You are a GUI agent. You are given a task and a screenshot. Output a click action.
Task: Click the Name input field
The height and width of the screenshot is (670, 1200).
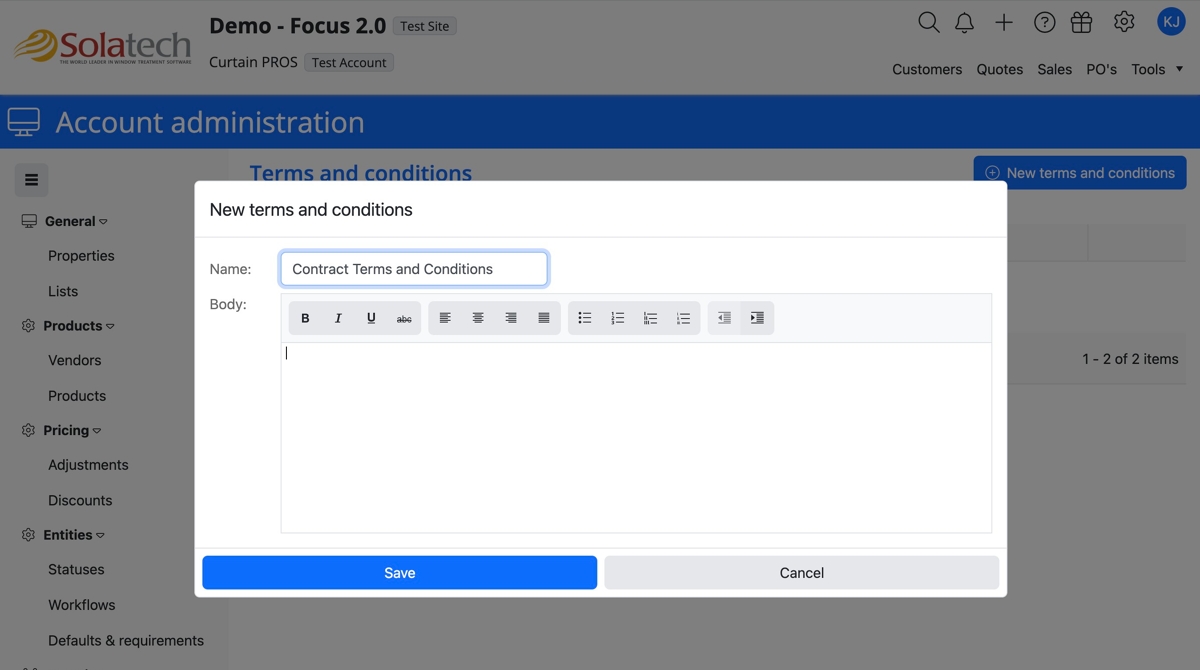414,269
